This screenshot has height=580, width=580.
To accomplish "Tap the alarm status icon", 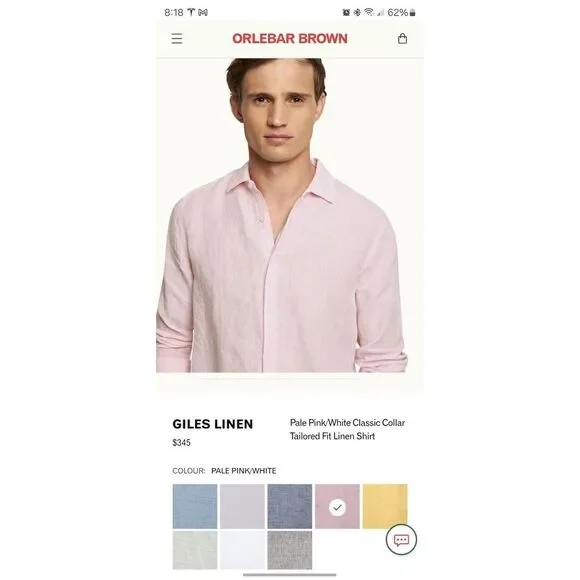I will (x=346, y=13).
